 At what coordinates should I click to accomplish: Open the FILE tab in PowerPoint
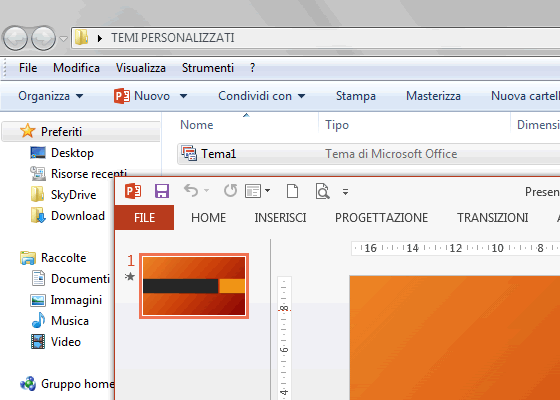[144, 218]
